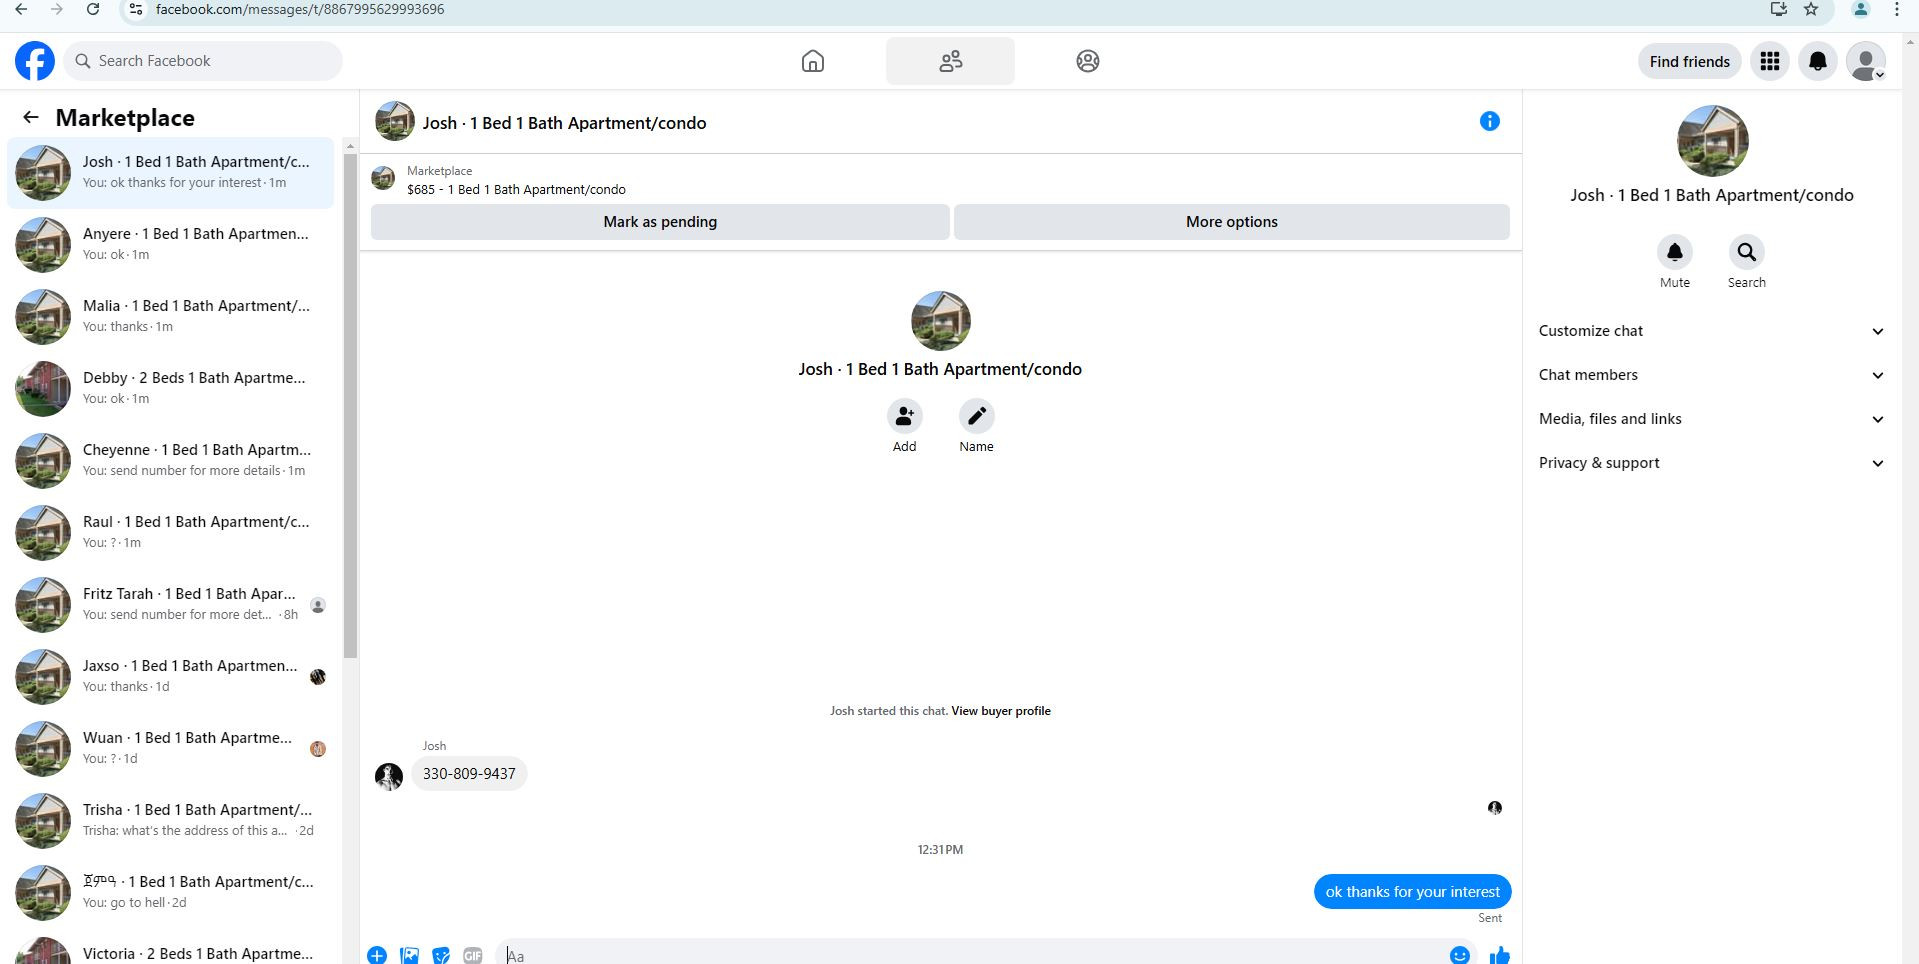The height and width of the screenshot is (964, 1919).
Task: Search in conversation via magnifier
Action: point(1747,252)
